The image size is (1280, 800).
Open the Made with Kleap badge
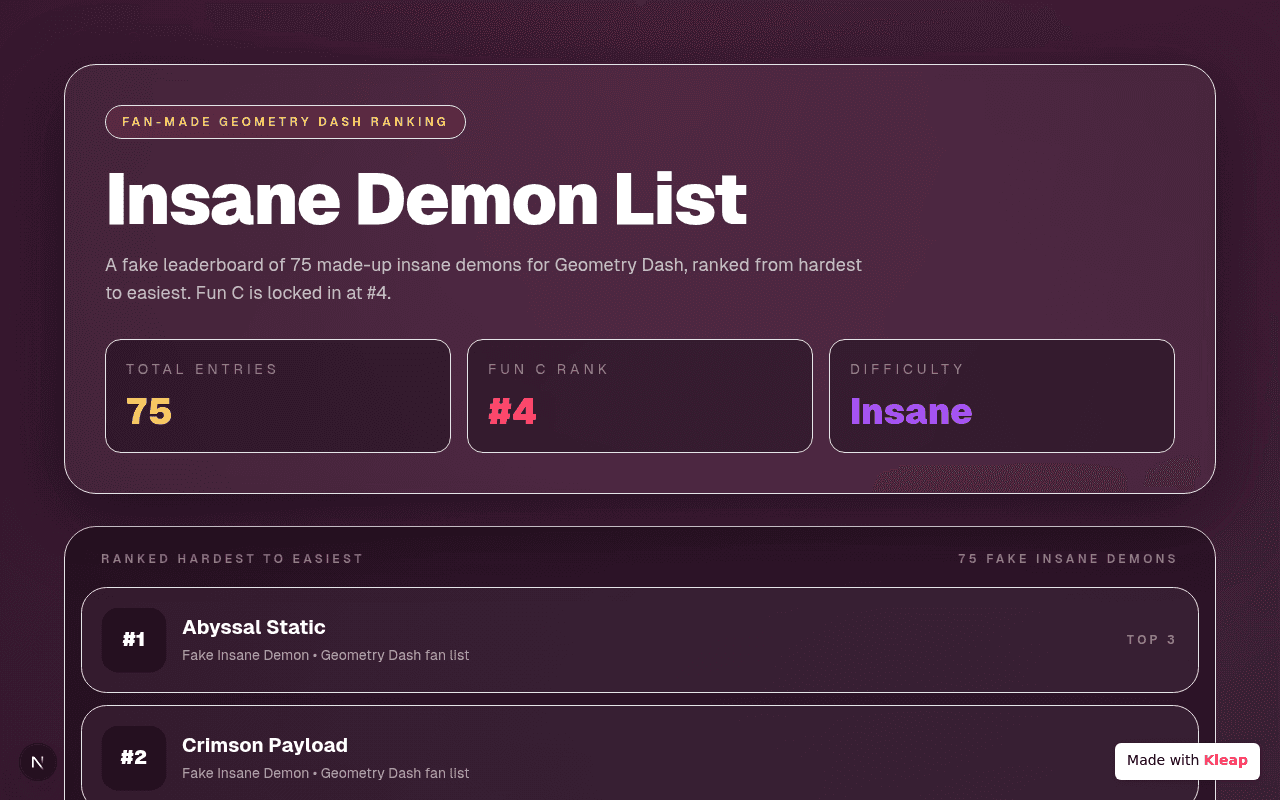pyautogui.click(x=1187, y=761)
